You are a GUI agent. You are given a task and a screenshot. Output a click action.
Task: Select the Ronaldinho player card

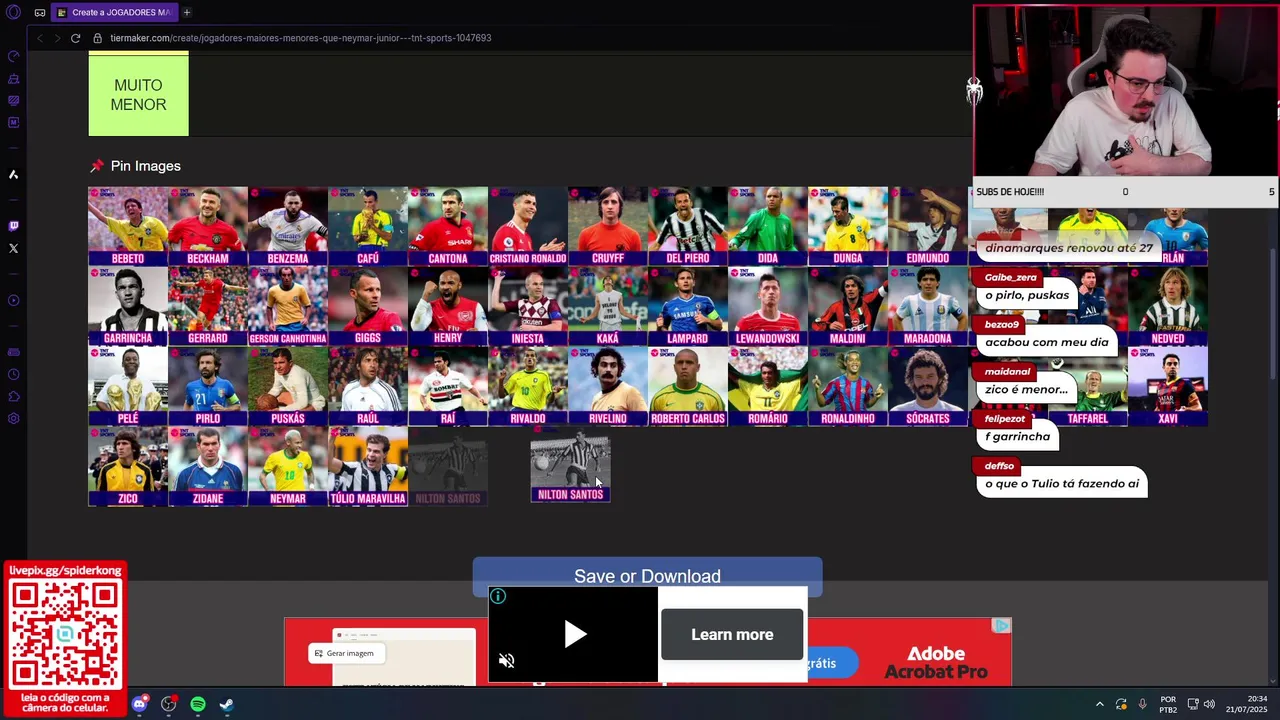[x=848, y=386]
